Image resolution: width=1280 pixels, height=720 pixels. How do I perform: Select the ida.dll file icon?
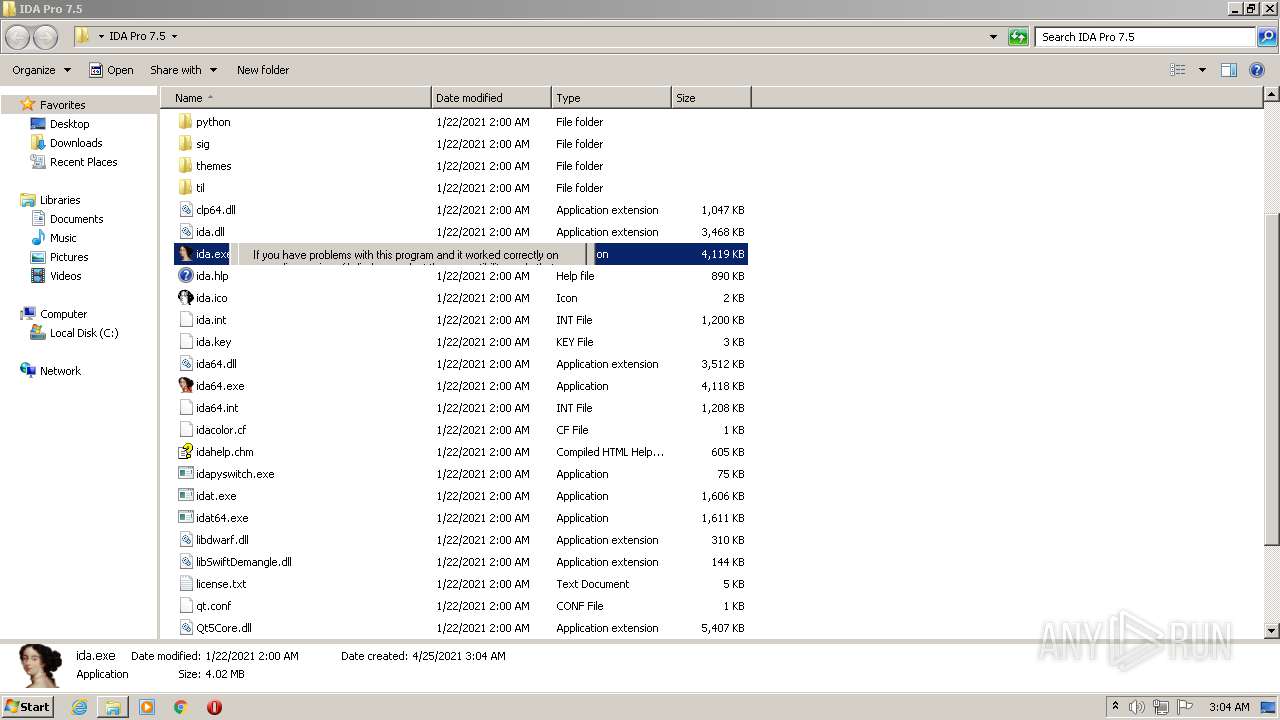pos(185,232)
